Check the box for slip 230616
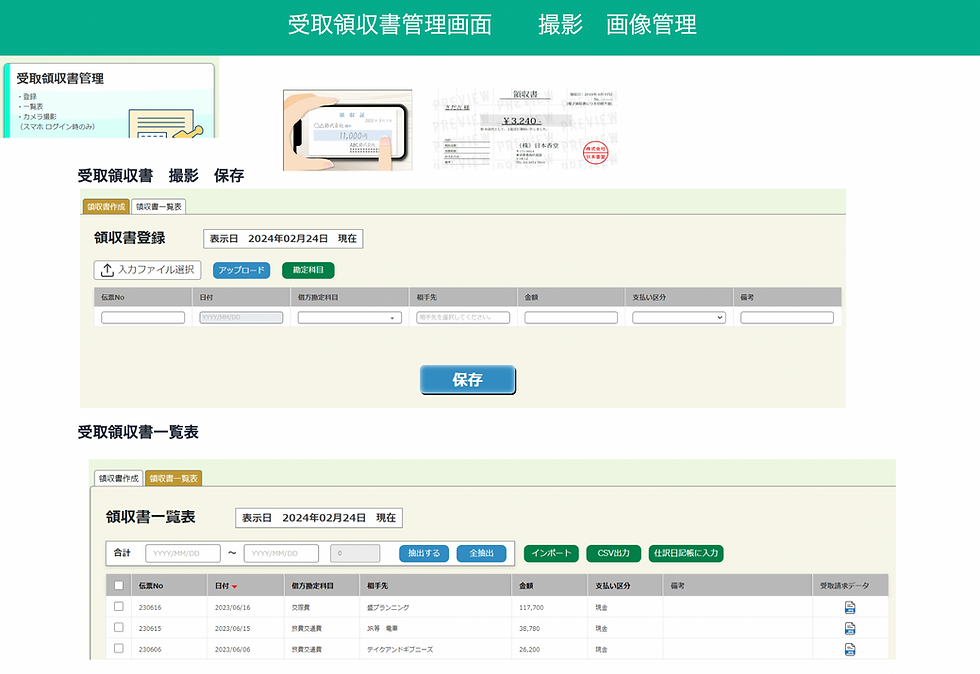980x674 pixels. (x=119, y=606)
